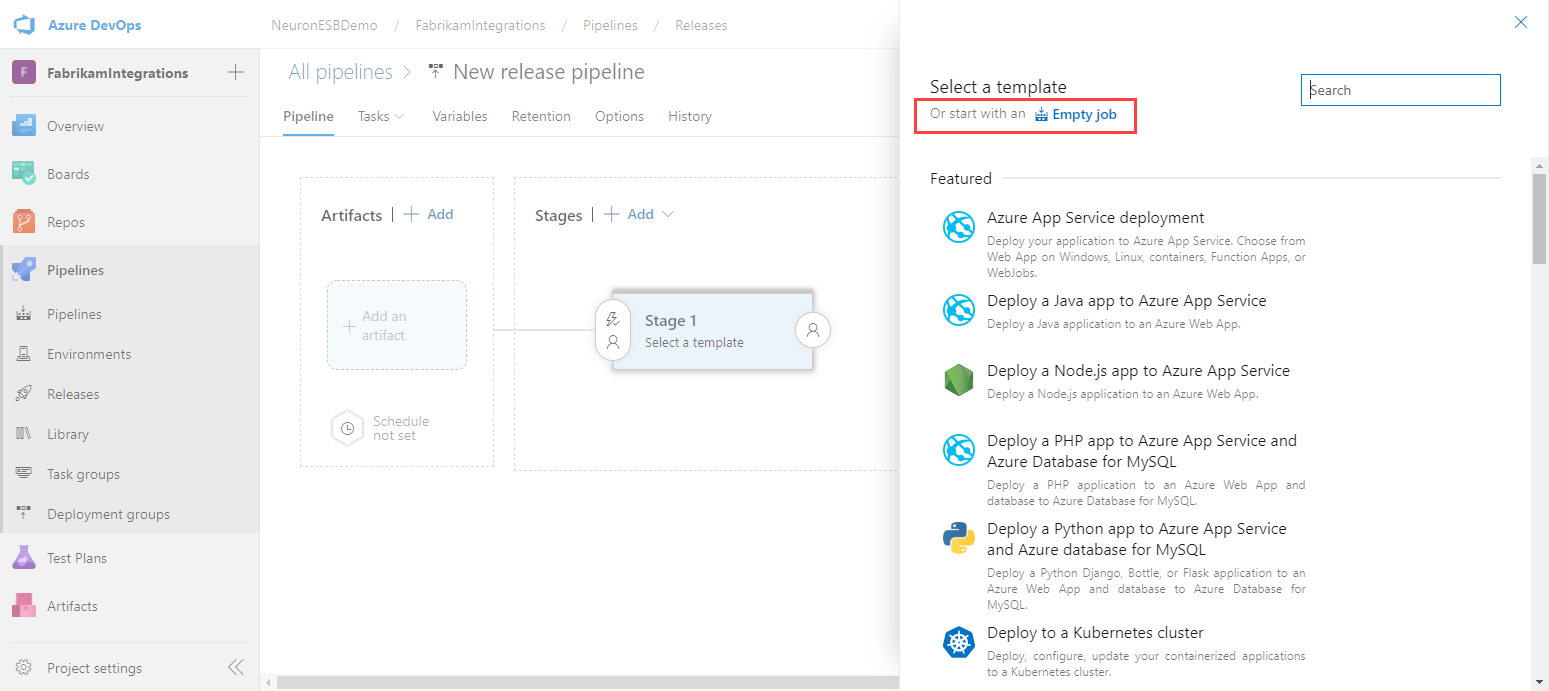Open the Repos icon in sidebar
The height and width of the screenshot is (691, 1549).
point(24,222)
